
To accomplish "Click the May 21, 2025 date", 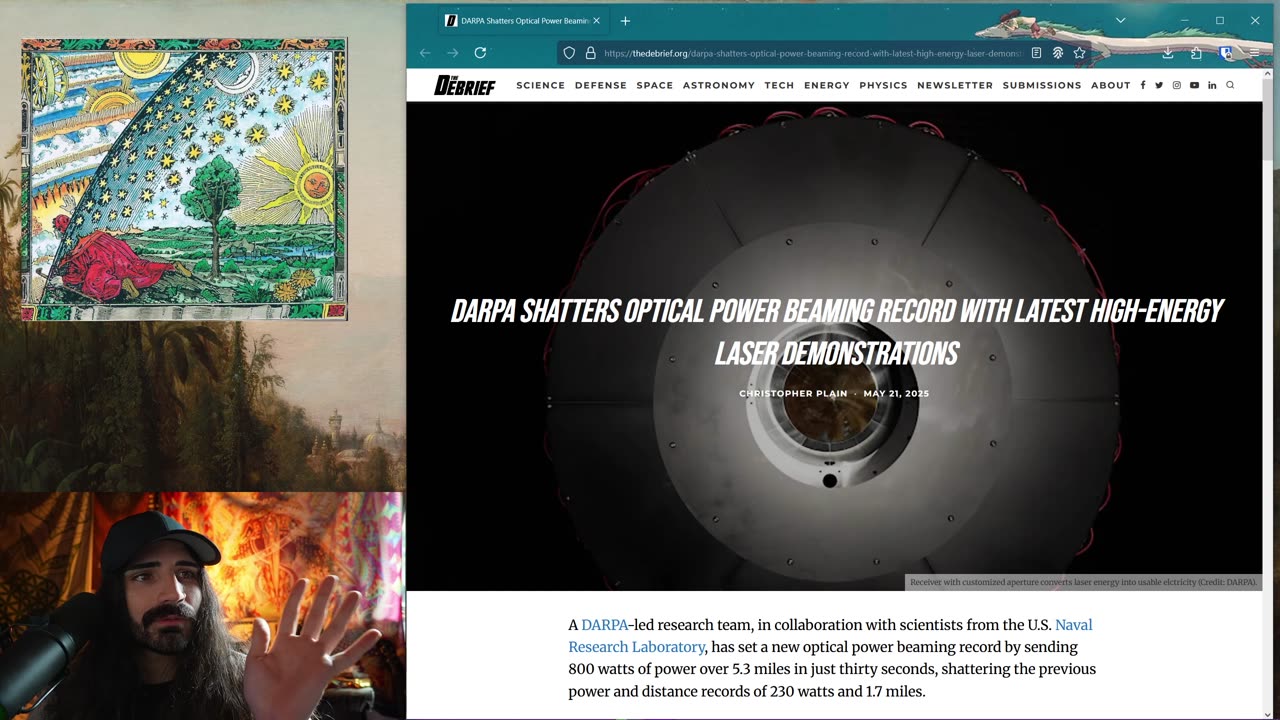I will coord(896,394).
